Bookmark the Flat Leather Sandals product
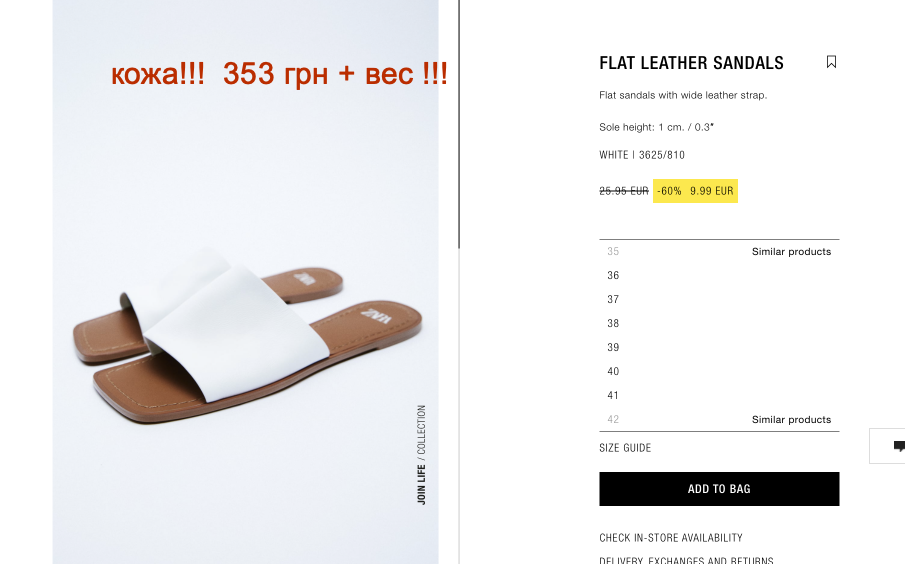Viewport: 905px width, 564px height. [831, 62]
